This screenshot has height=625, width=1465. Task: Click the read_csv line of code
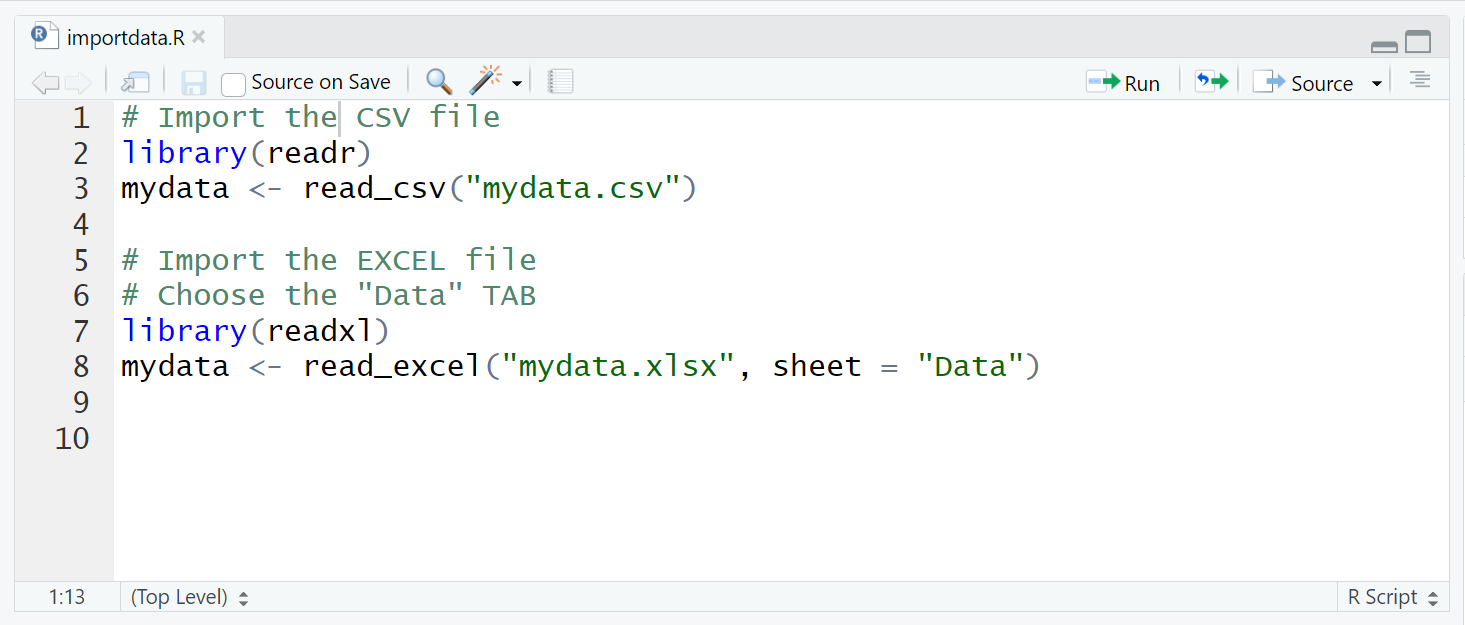pyautogui.click(x=408, y=188)
